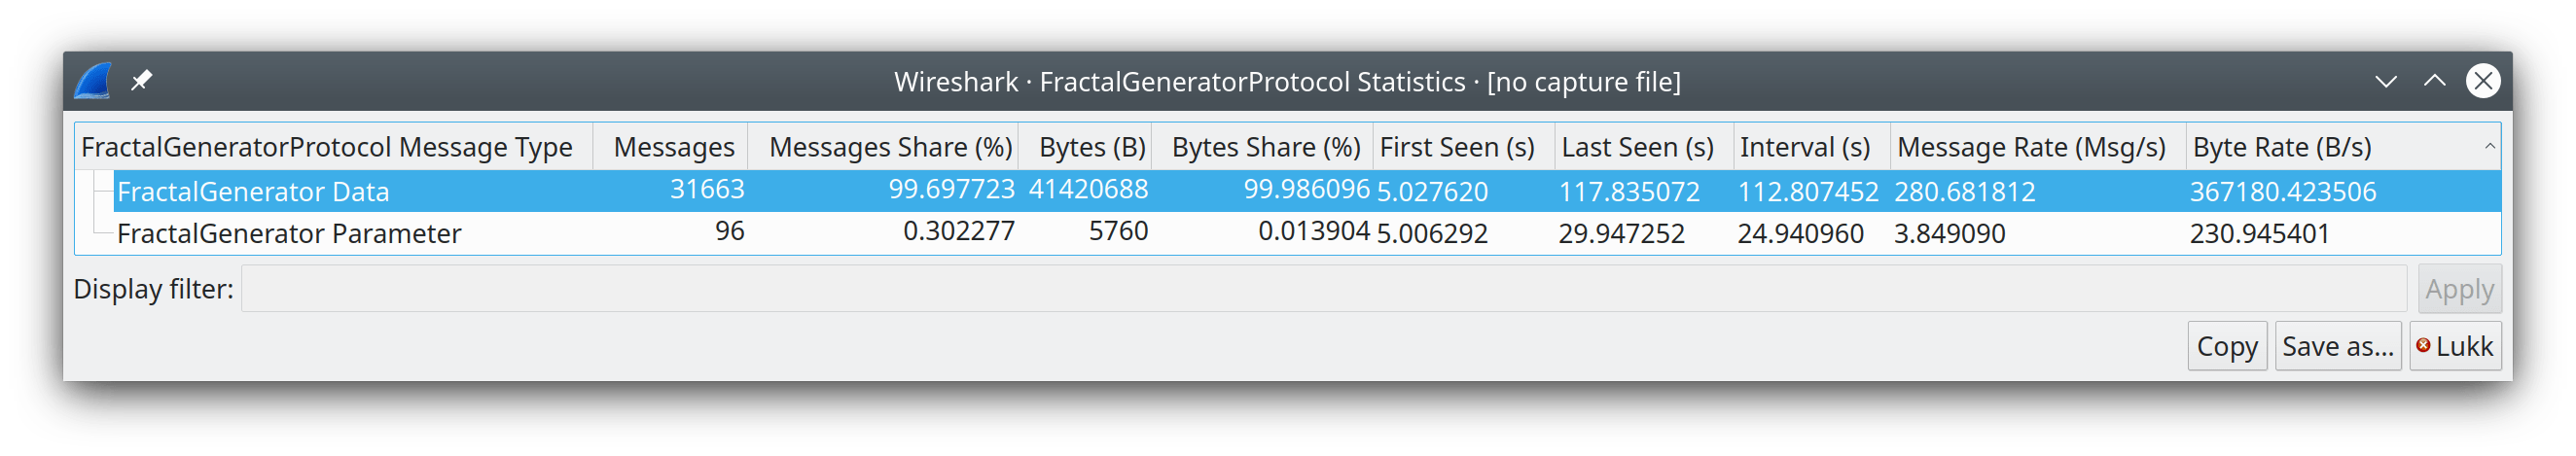This screenshot has width=2576, height=456.
Task: Sort by Last Seen (s) column
Action: coord(1637,148)
